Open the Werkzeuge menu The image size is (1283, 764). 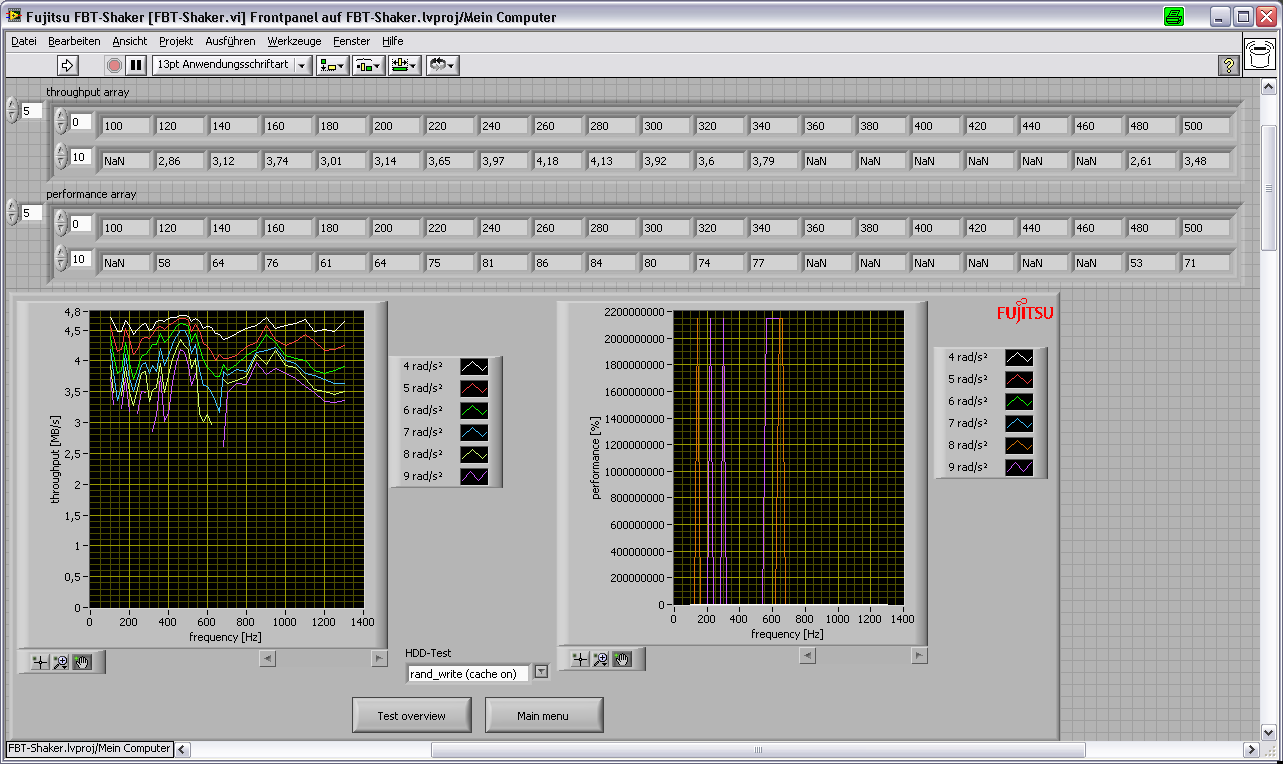point(294,41)
